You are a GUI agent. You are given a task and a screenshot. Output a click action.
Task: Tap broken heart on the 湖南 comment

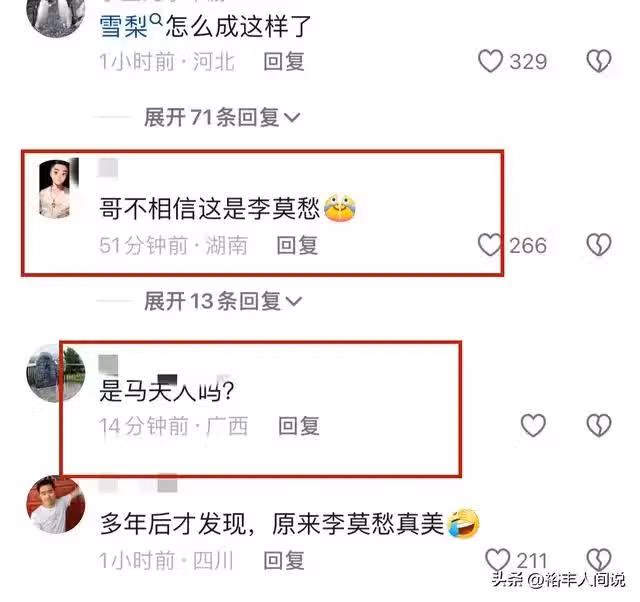click(x=599, y=245)
